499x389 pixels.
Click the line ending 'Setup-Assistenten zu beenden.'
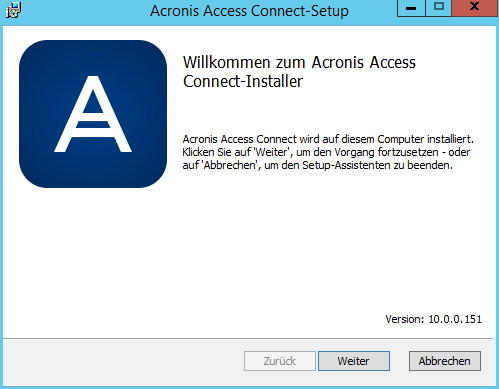[x=318, y=165]
